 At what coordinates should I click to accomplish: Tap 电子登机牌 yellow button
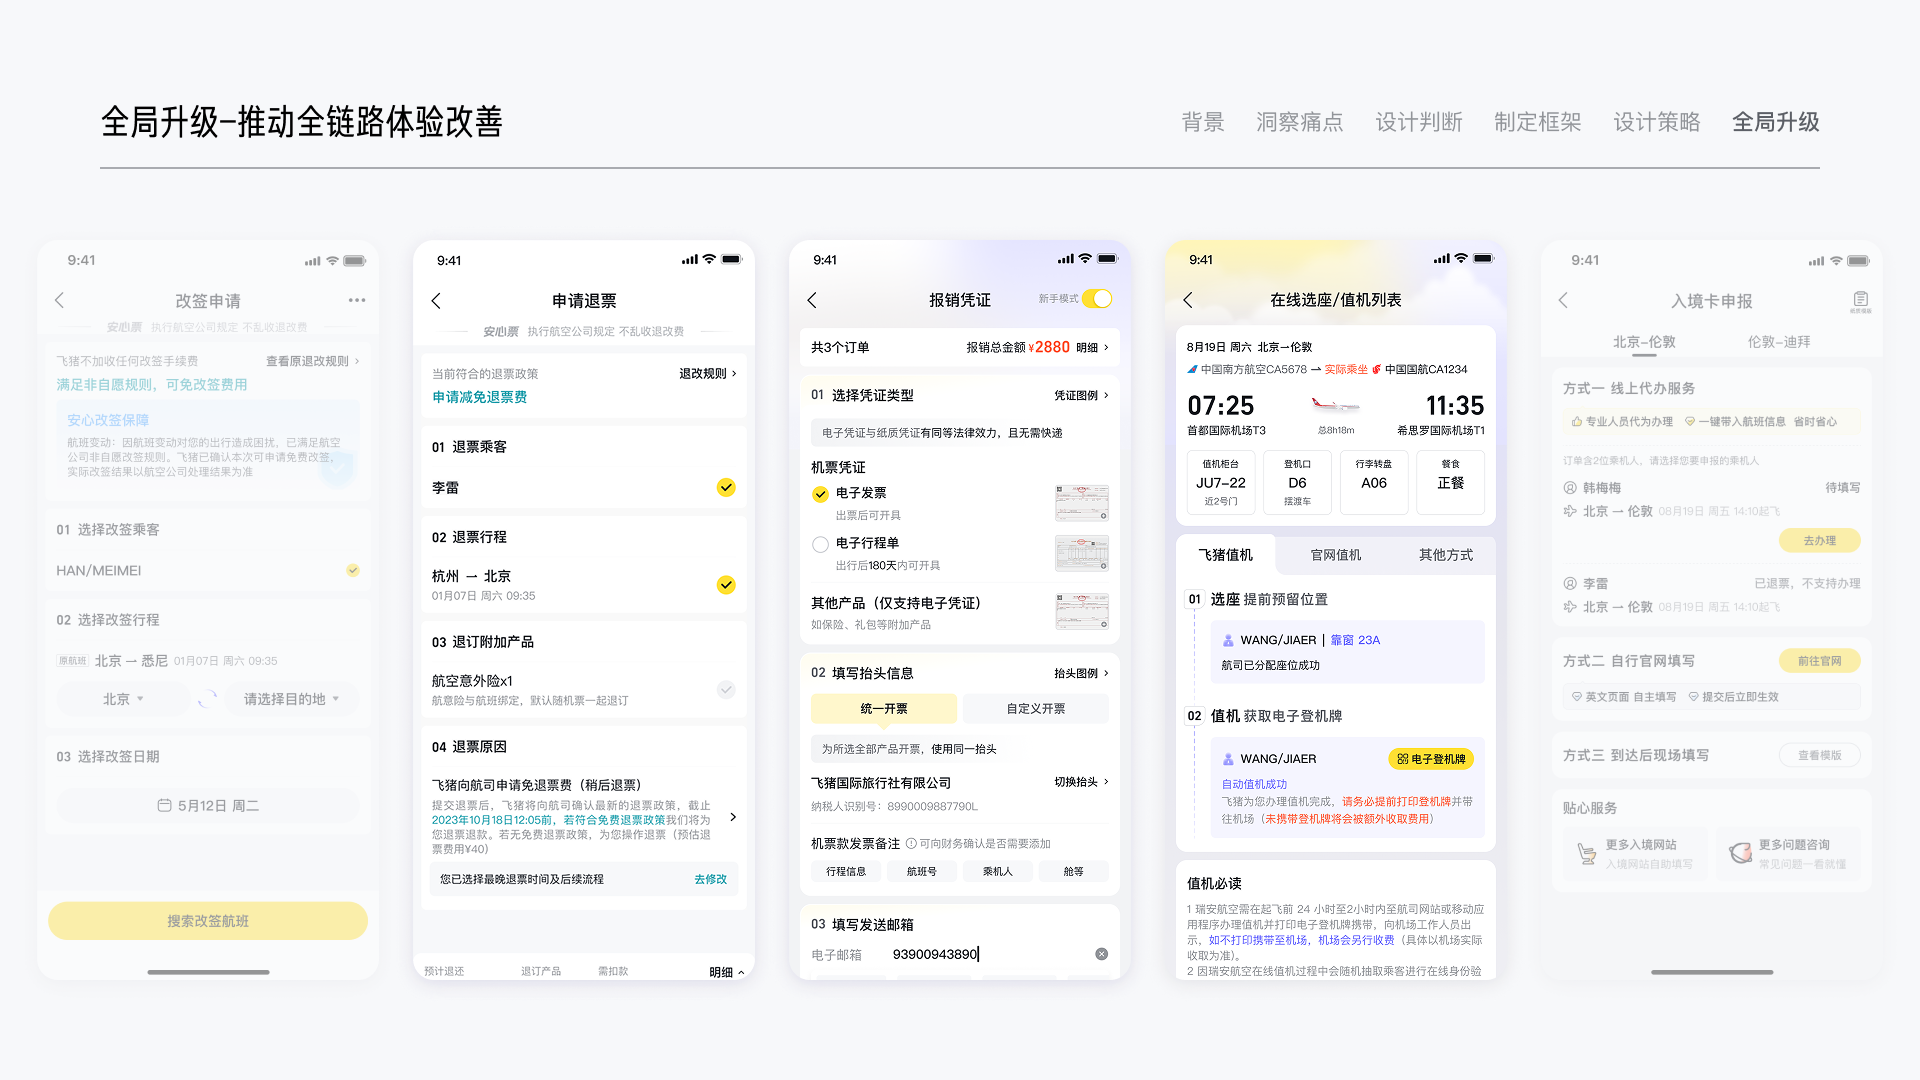click(x=1431, y=759)
